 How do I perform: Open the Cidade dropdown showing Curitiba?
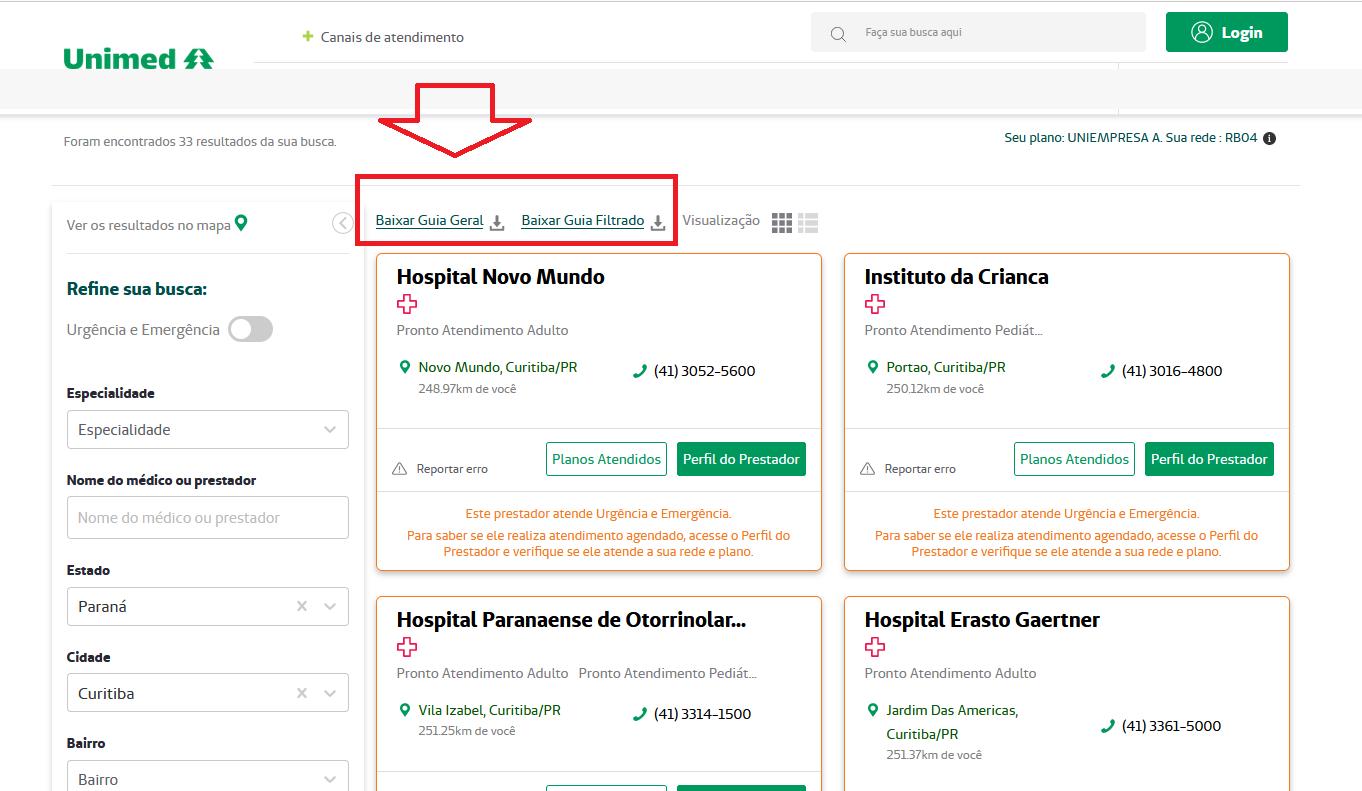tap(208, 693)
